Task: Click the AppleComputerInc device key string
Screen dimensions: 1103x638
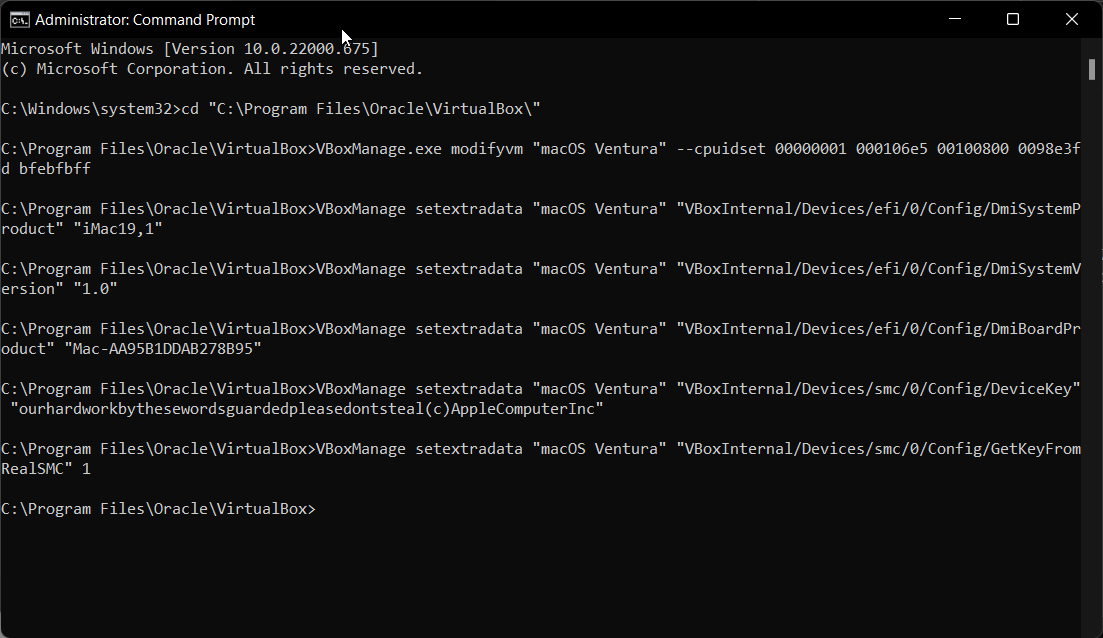Action: (309, 409)
